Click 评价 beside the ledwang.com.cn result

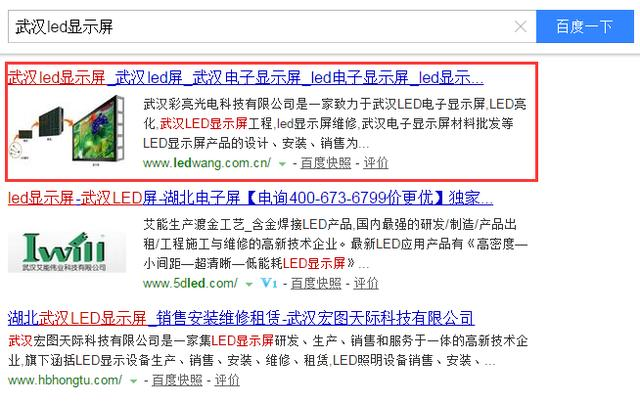376,162
